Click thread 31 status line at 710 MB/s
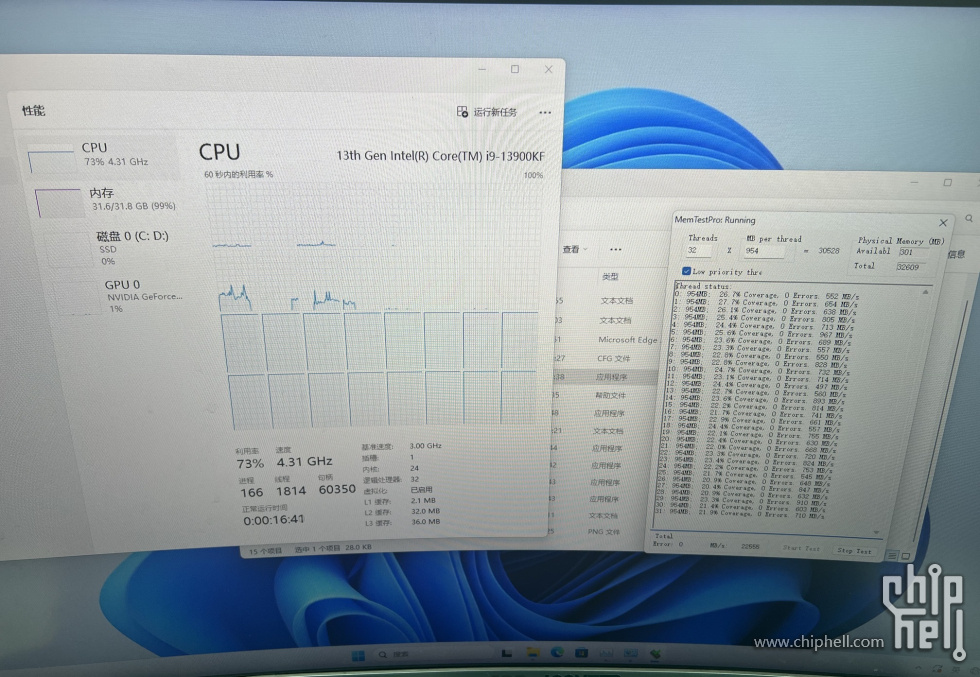 click(739, 513)
